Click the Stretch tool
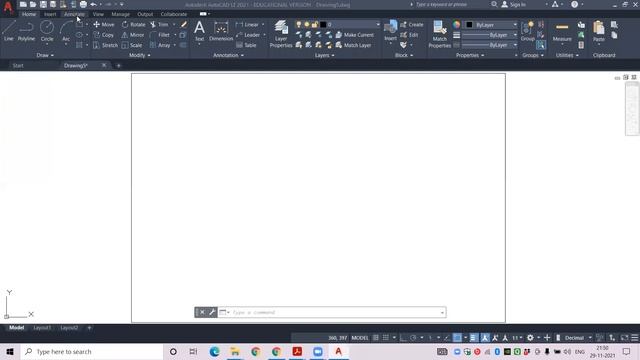640x360 pixels. pos(105,45)
